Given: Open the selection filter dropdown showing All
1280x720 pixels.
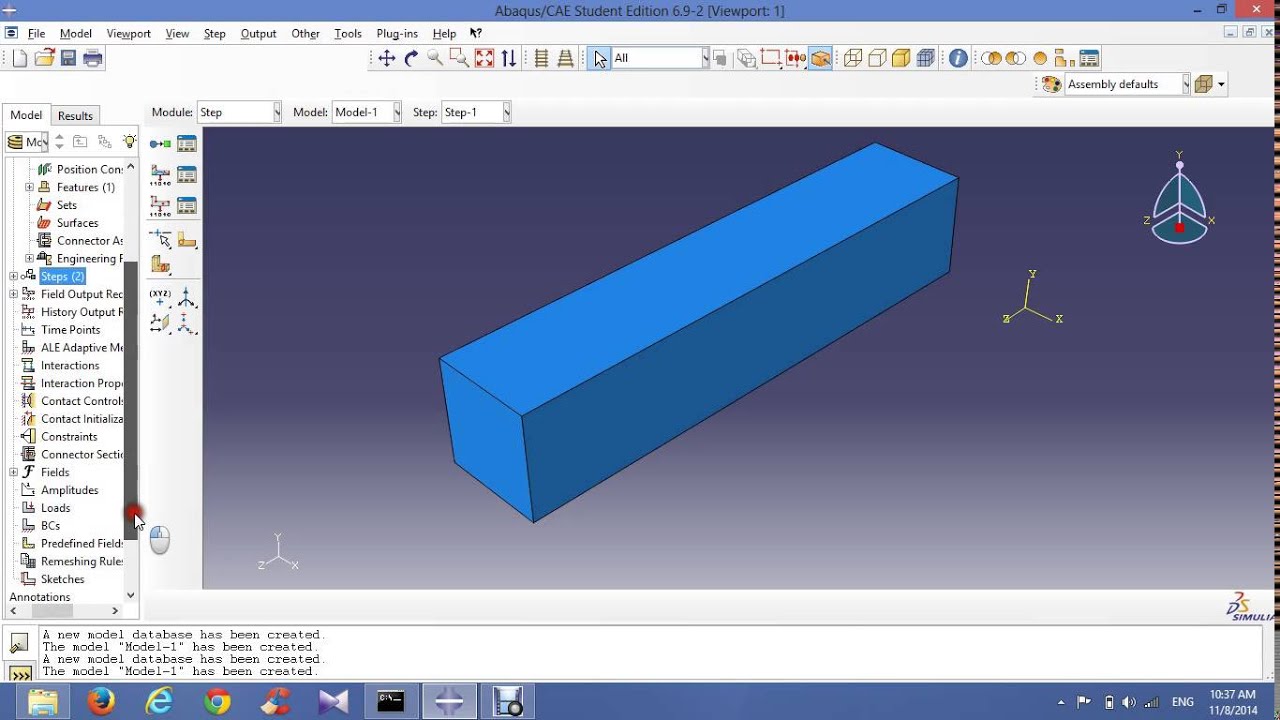Looking at the screenshot, I should point(660,58).
